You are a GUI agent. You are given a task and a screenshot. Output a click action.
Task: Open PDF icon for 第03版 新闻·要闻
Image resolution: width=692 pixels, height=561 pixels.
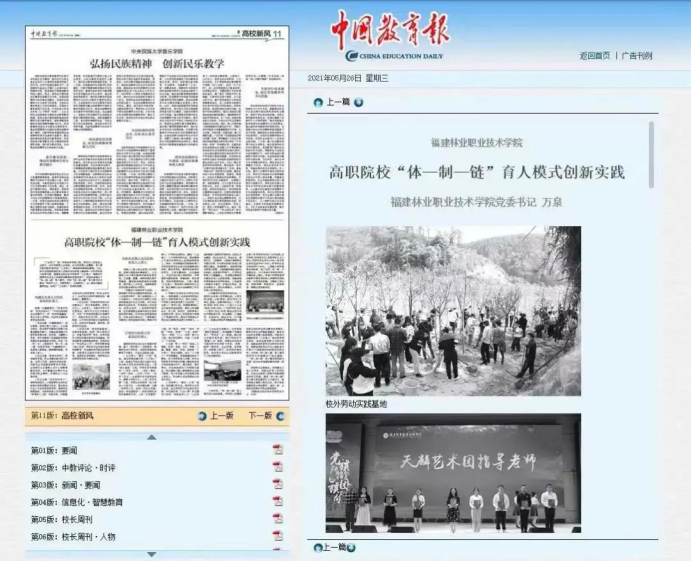[x=278, y=485]
